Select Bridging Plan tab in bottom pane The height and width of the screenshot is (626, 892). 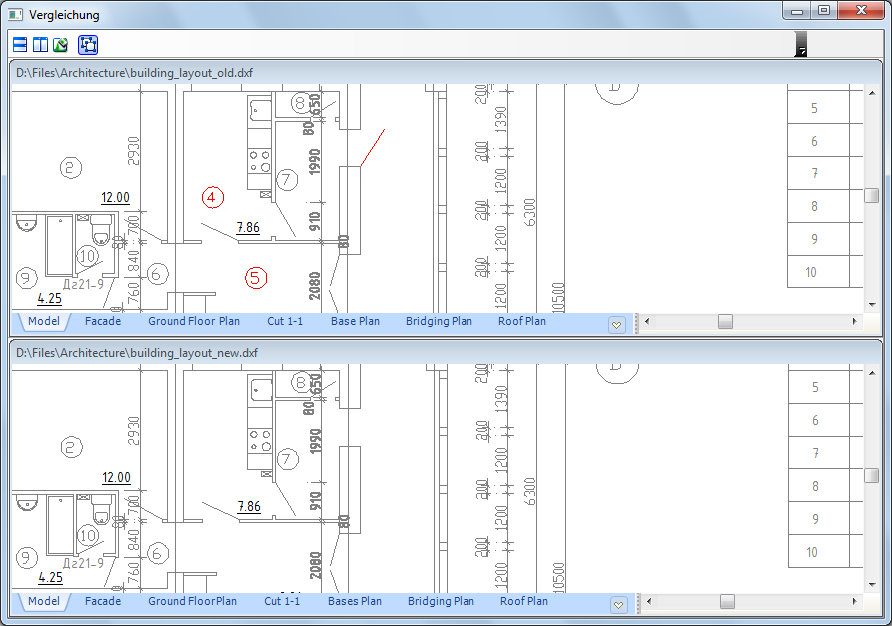441,602
